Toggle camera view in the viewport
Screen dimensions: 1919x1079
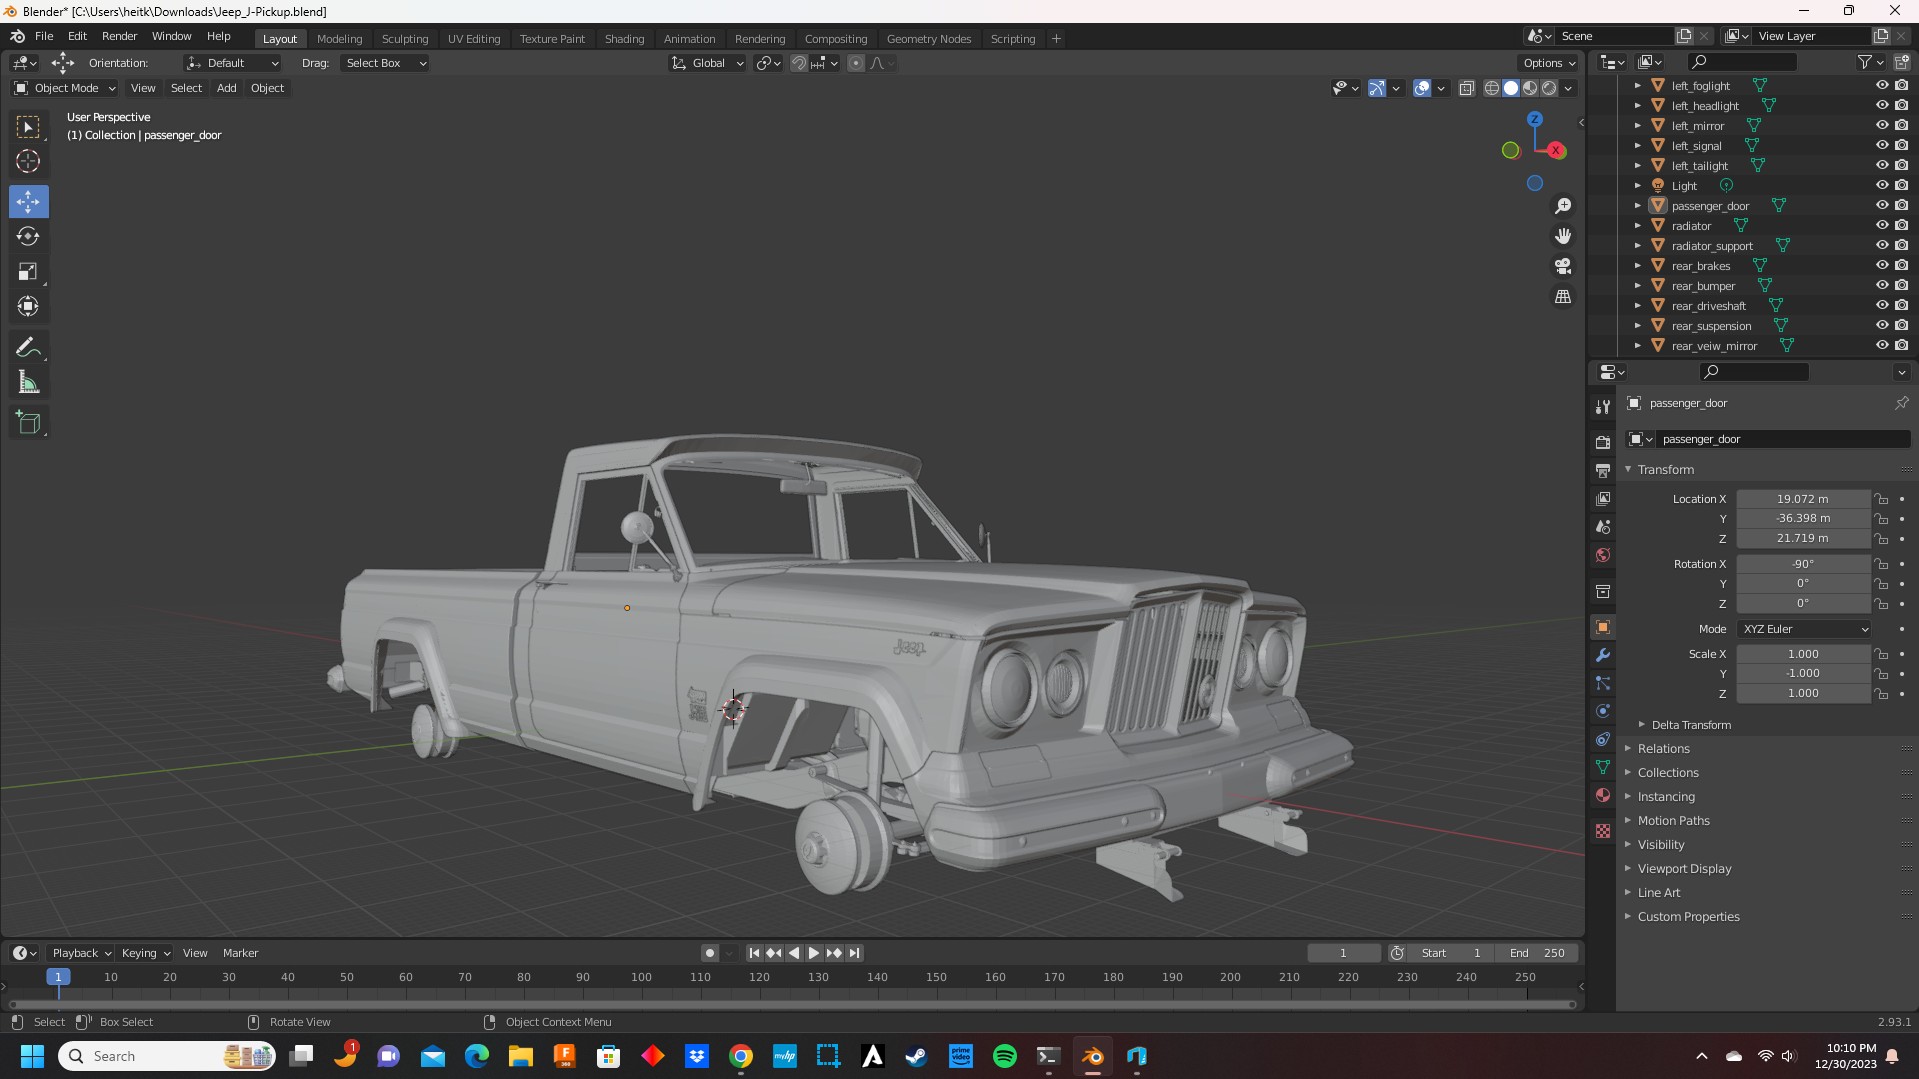1563,267
